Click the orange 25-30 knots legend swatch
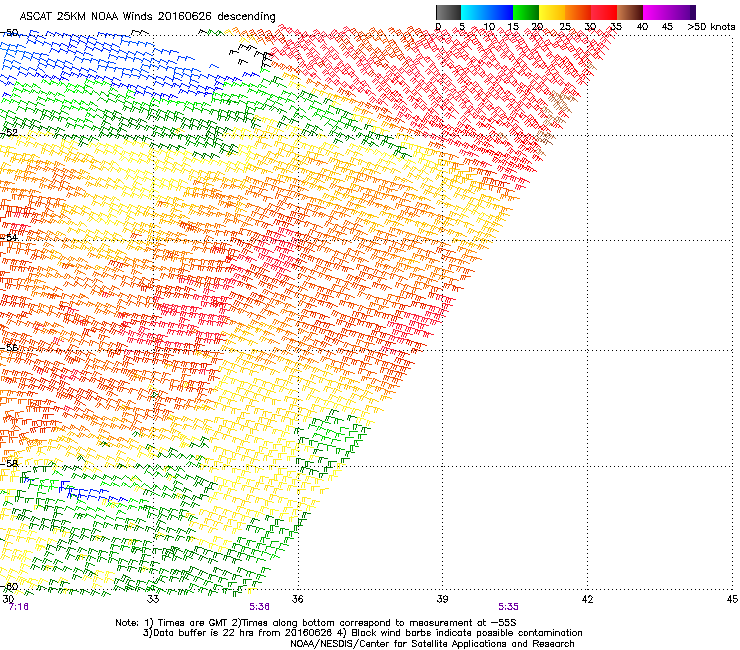Image resolution: width=740 pixels, height=650 pixels. (578, 12)
